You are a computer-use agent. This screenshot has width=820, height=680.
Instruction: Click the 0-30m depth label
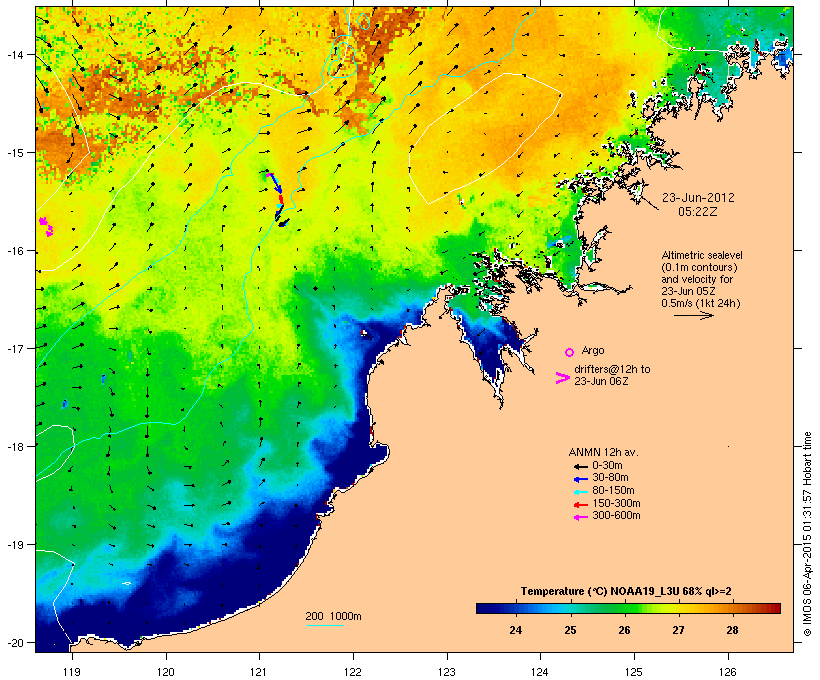607,466
